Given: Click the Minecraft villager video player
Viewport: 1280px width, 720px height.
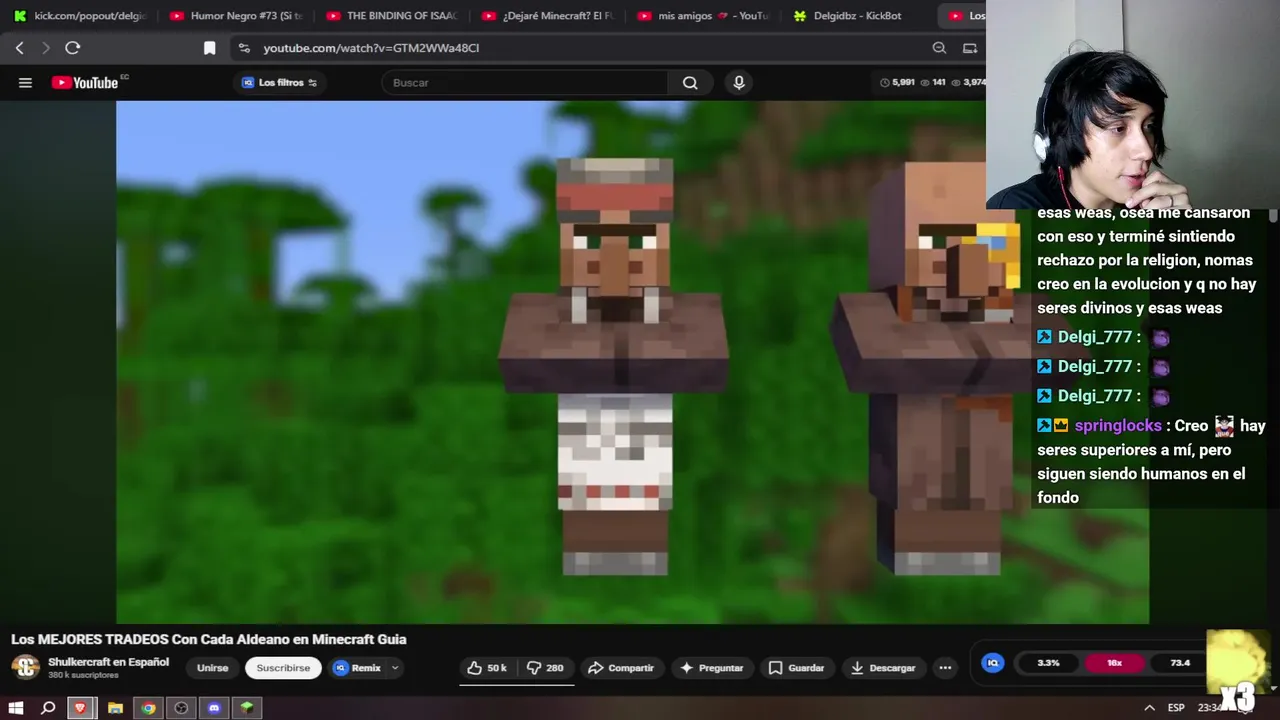Looking at the screenshot, I should (632, 362).
